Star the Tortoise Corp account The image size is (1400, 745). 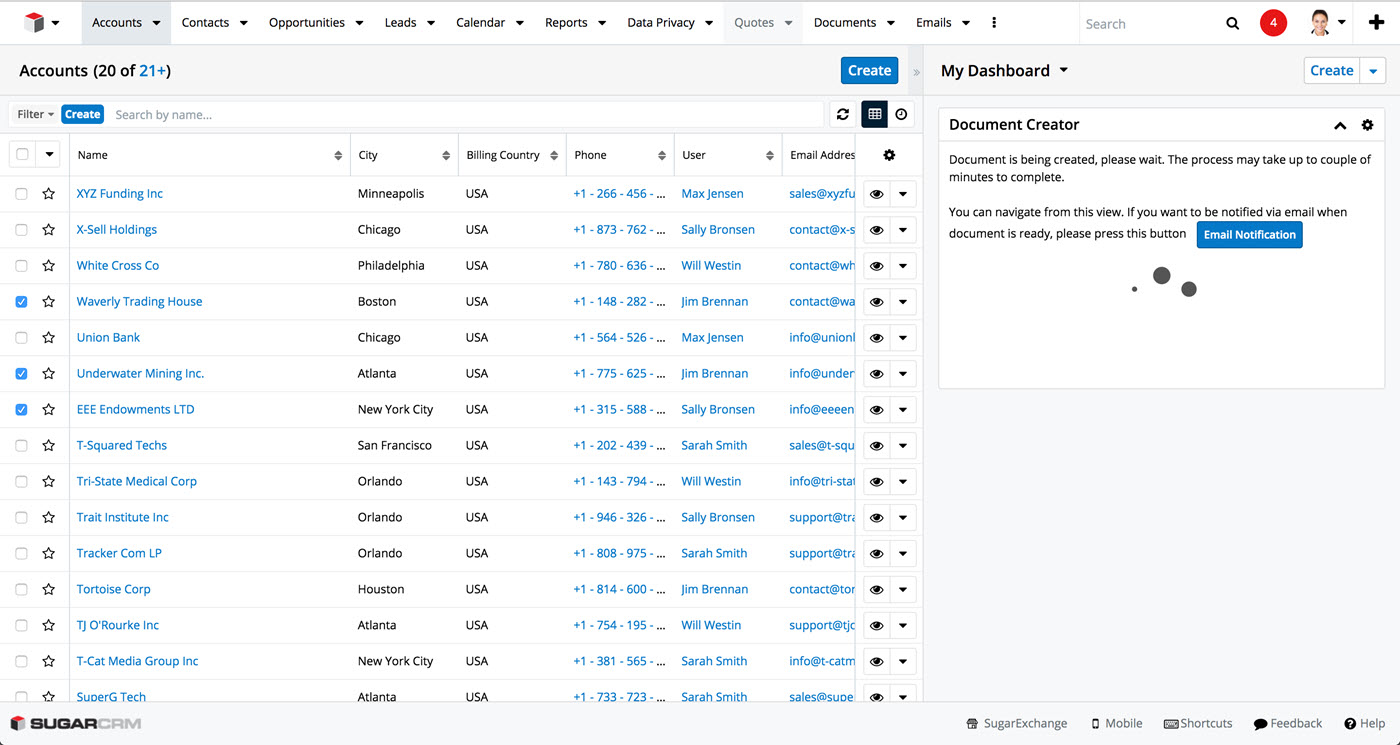[x=48, y=590]
